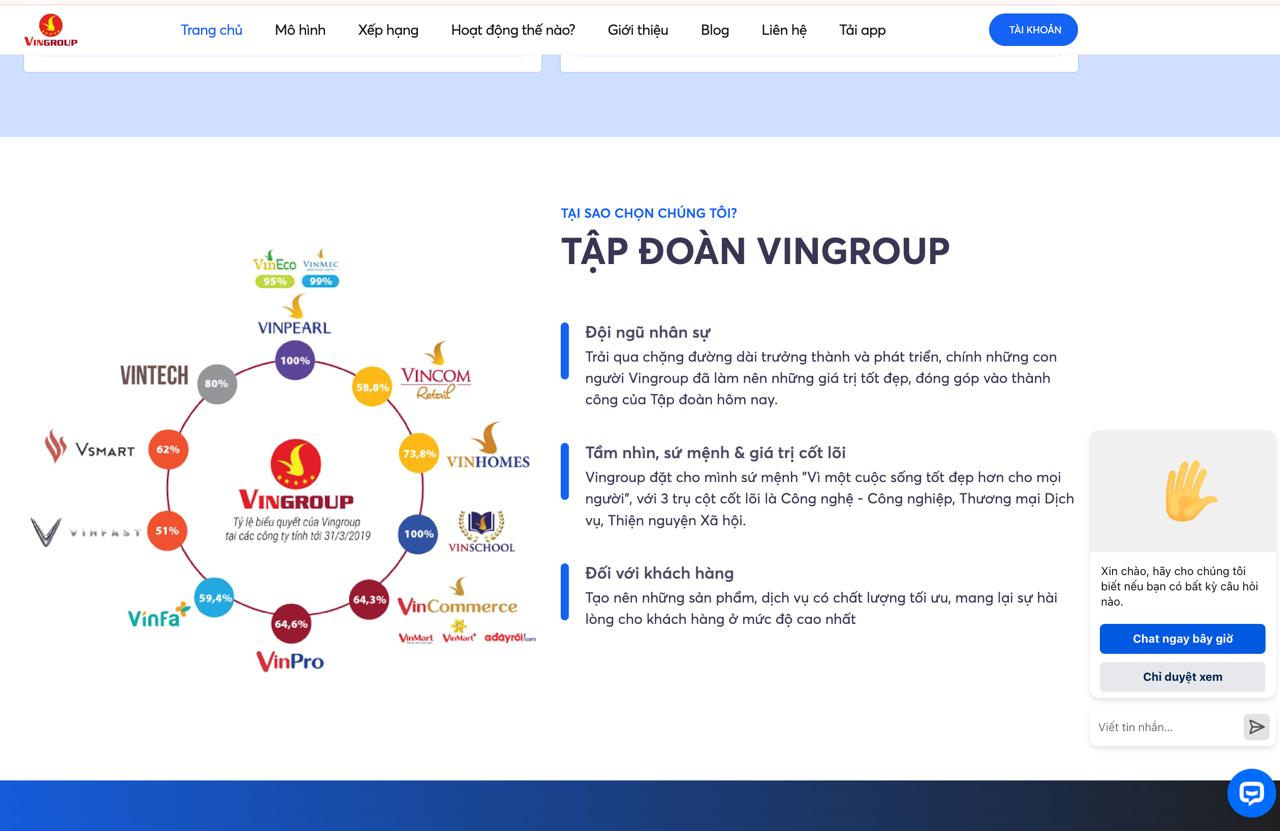Viewport: 1280px width, 831px height.
Task: Choose the Chỉ duyệt xem button
Action: [1182, 677]
